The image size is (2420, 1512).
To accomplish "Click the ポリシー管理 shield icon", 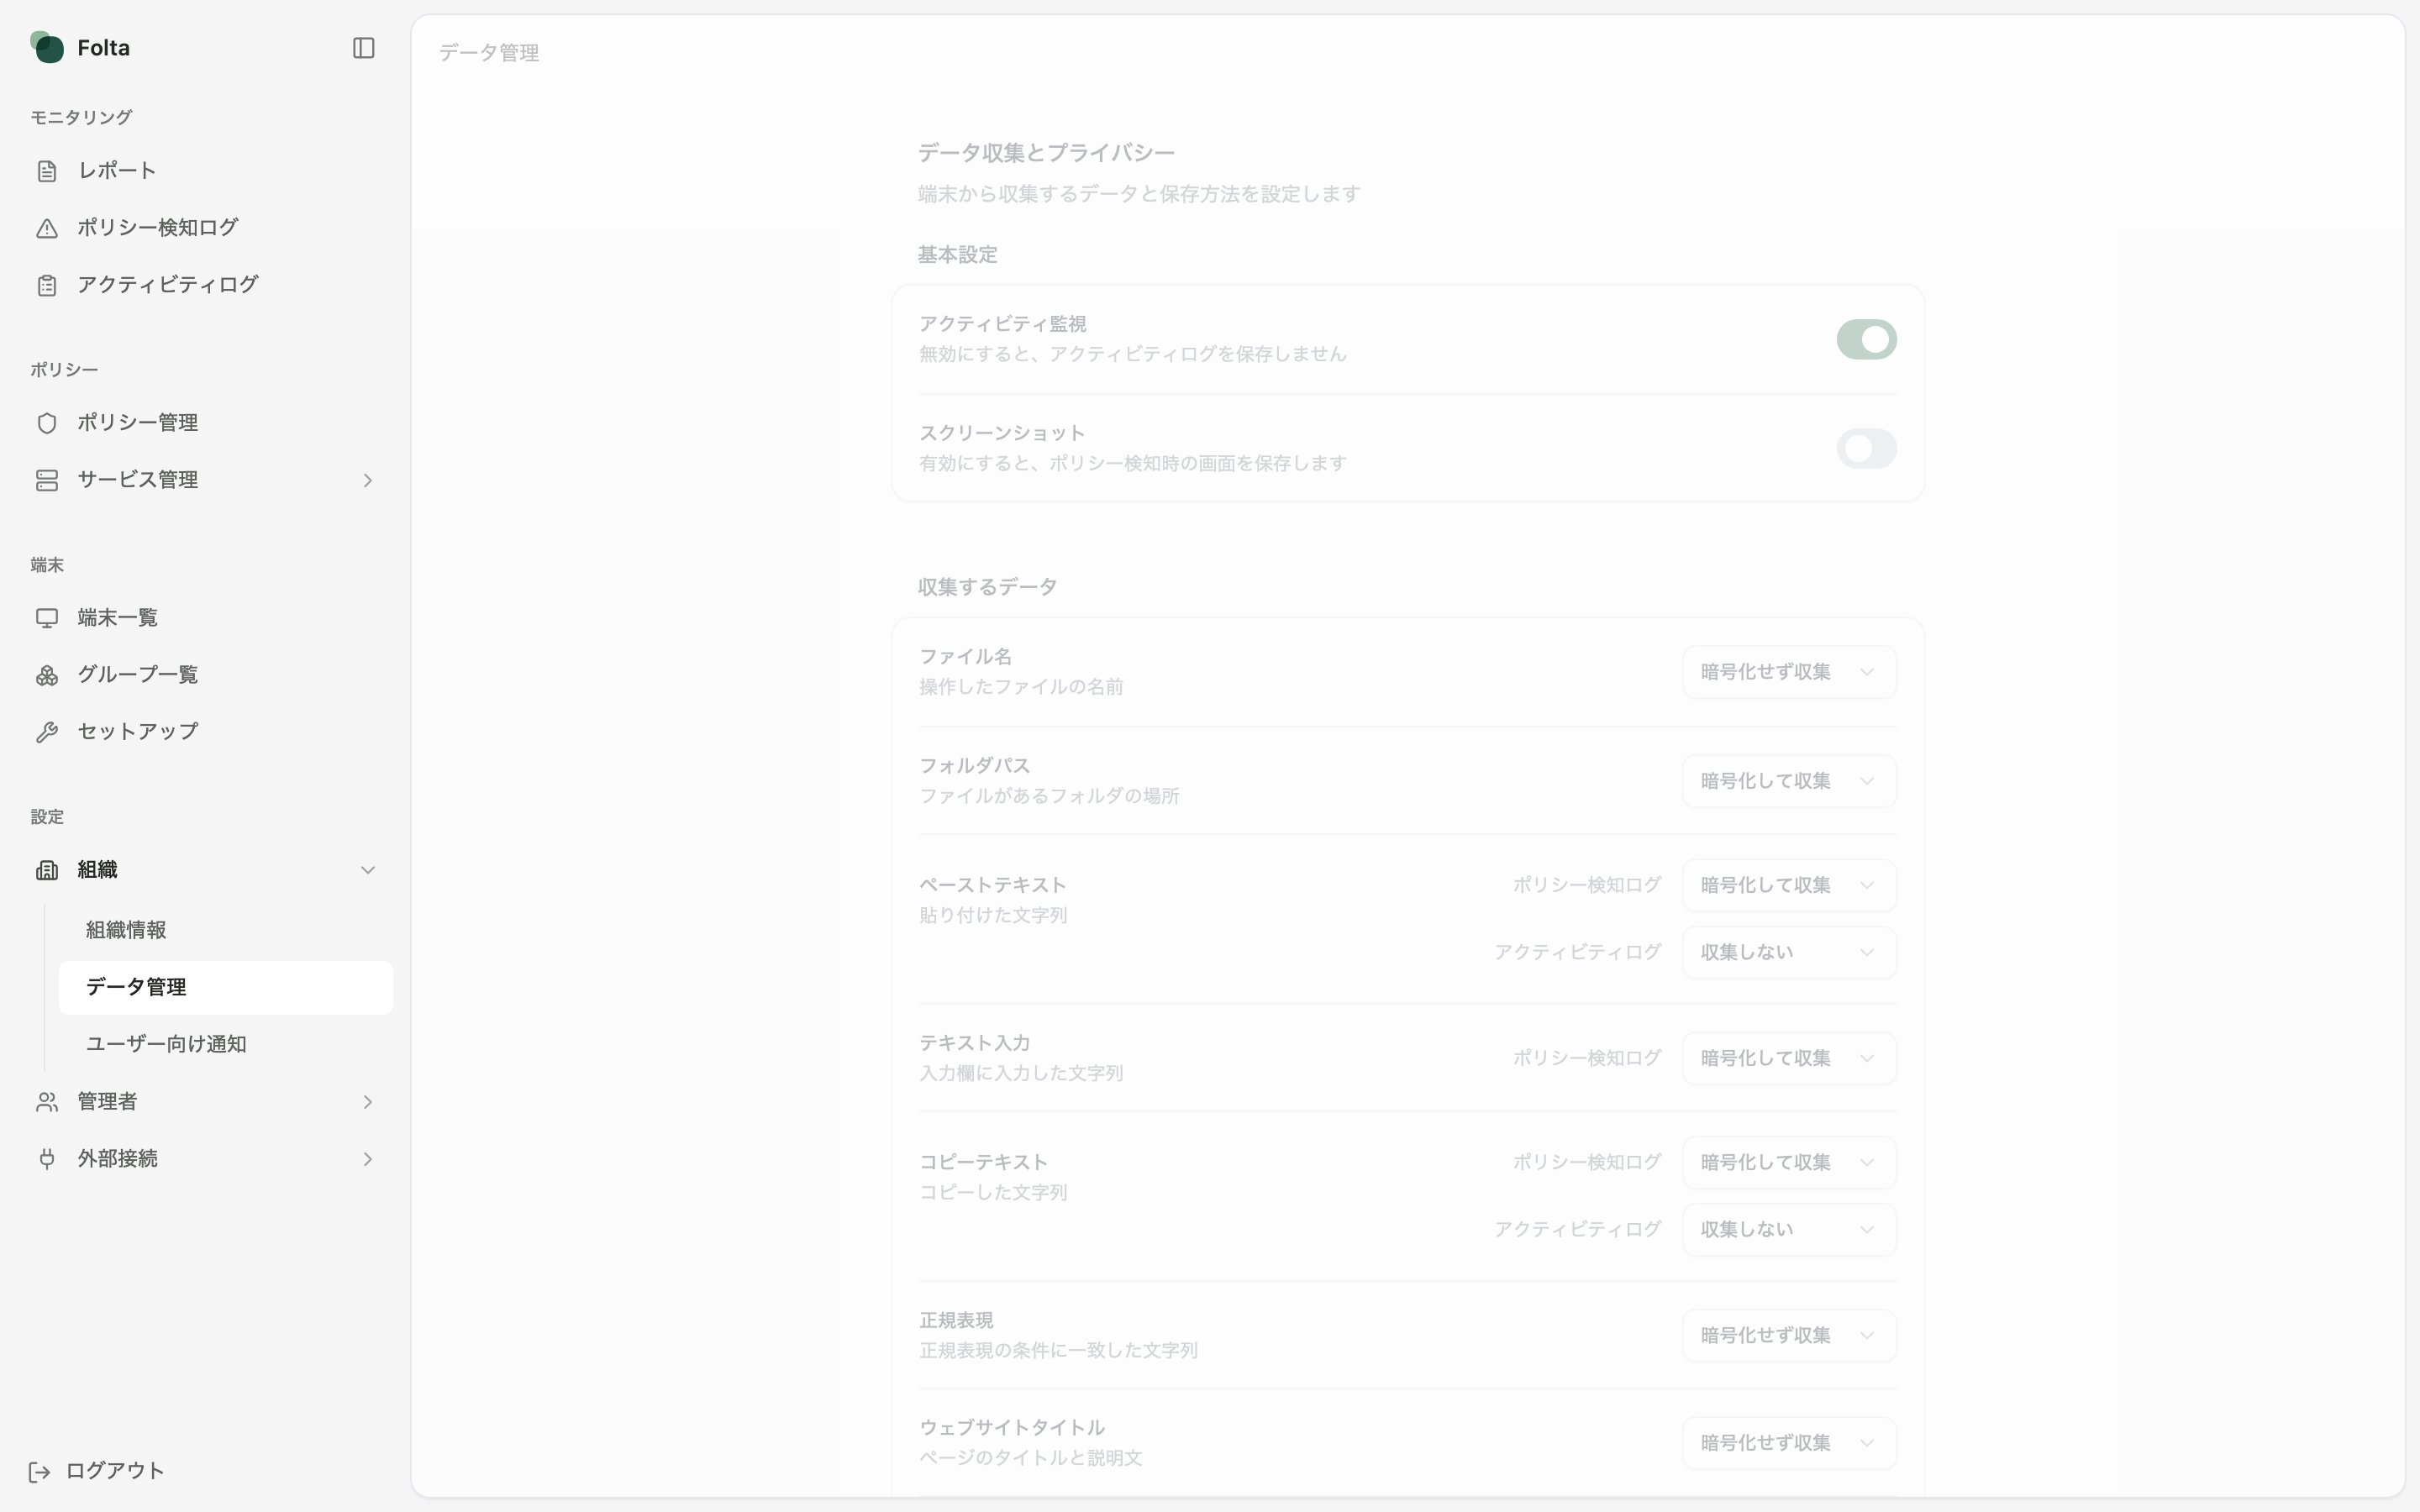I will click(x=47, y=423).
